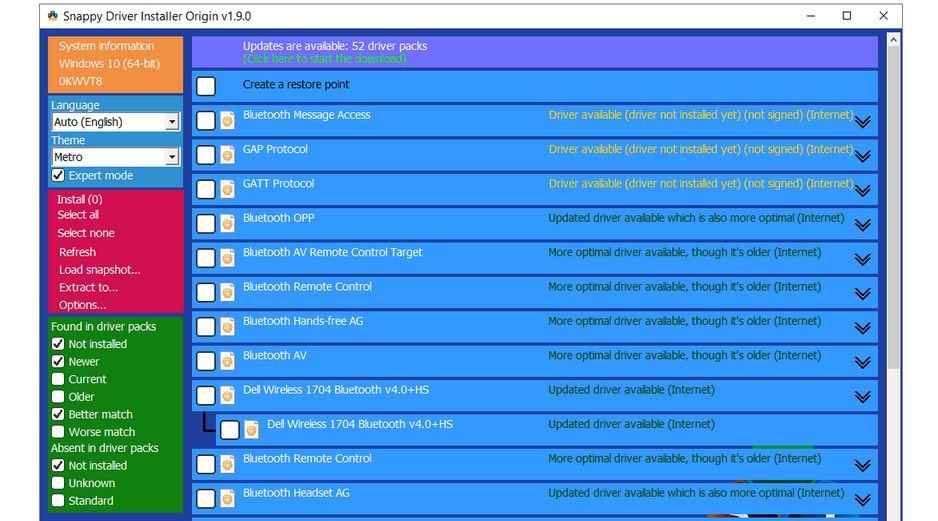938x521 pixels.
Task: Enable the Standard filter checkbox
Action: pyautogui.click(x=58, y=501)
